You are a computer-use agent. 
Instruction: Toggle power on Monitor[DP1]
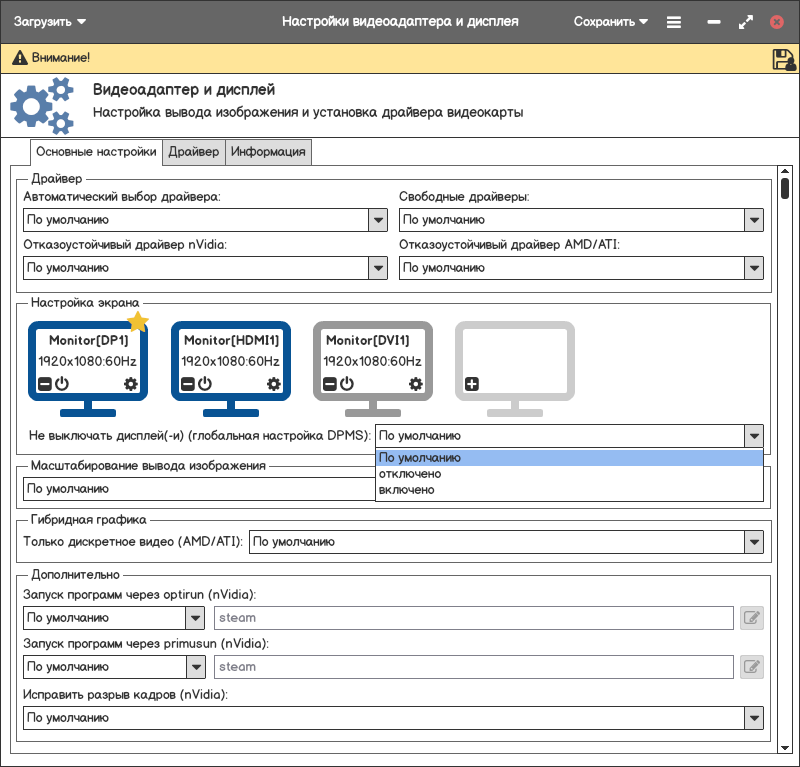(62, 384)
